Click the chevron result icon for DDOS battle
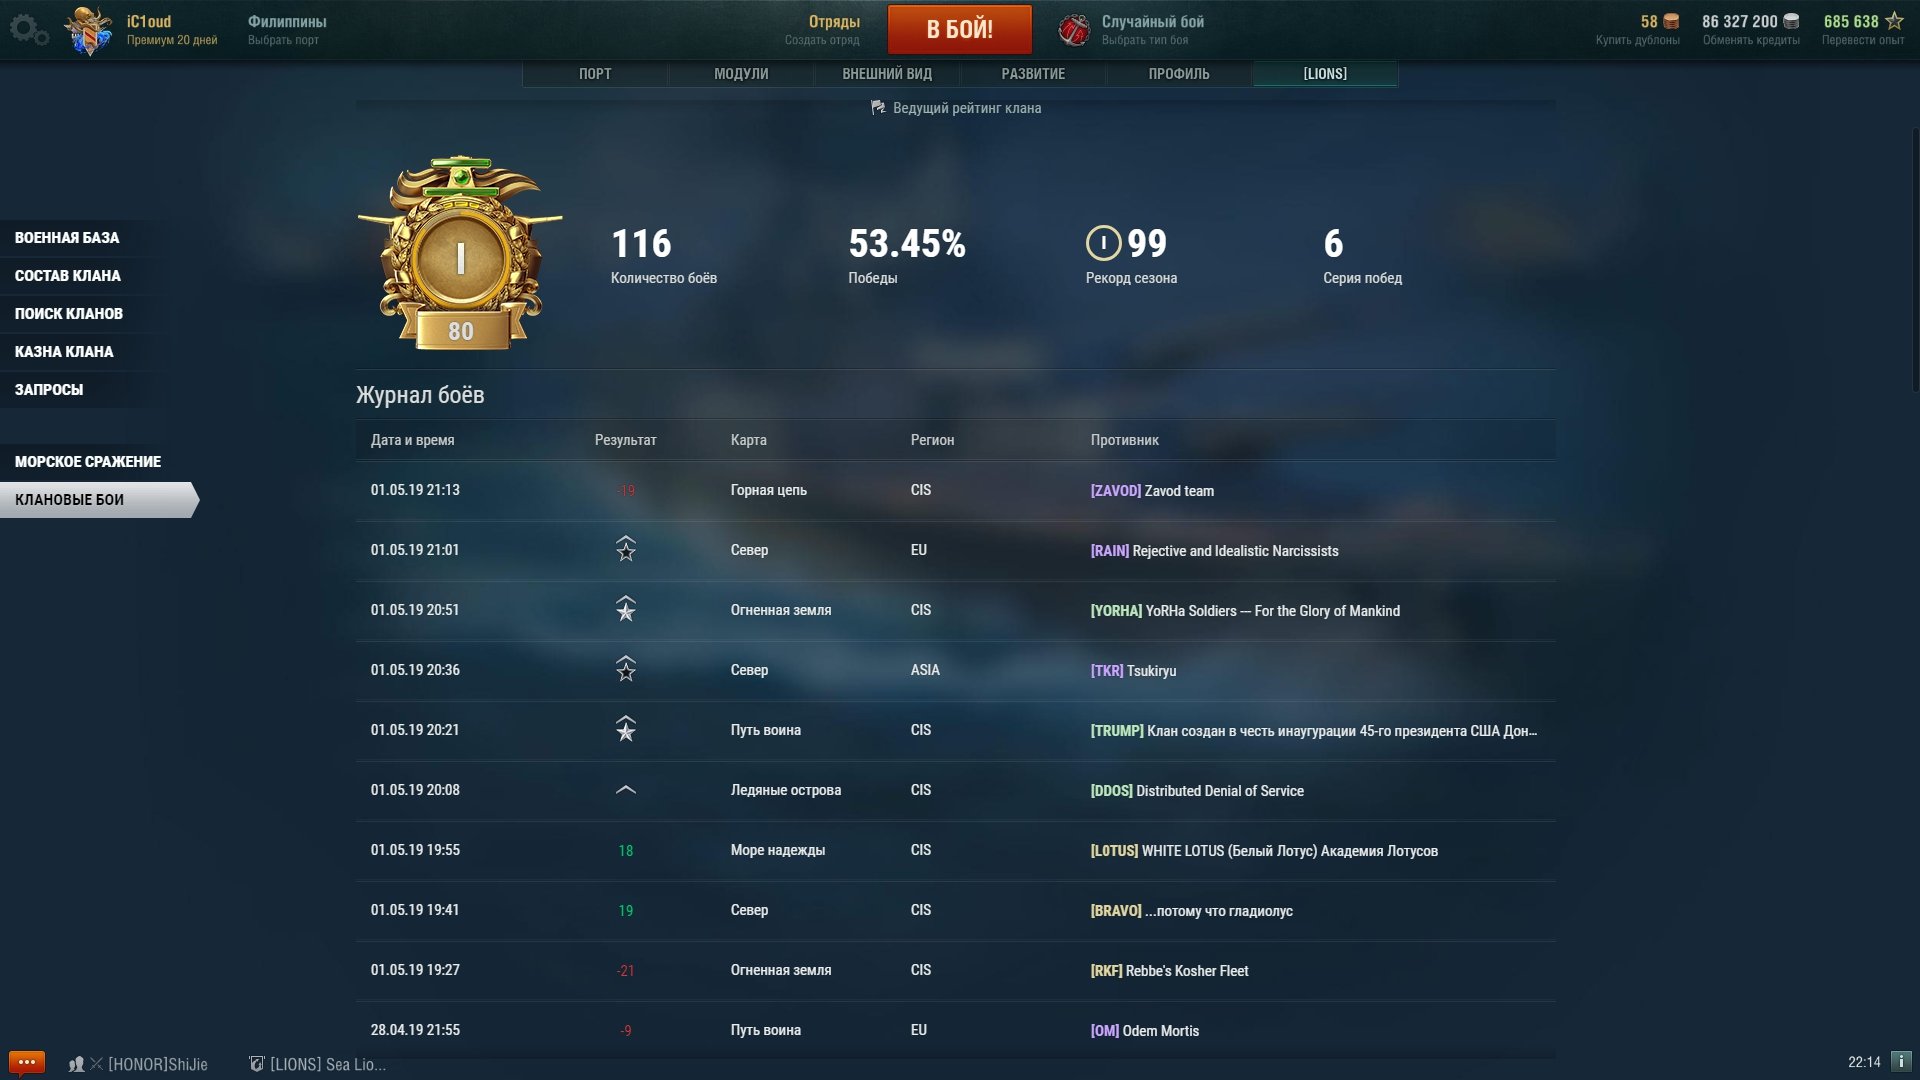Screen dimensions: 1920x1080 click(x=626, y=790)
